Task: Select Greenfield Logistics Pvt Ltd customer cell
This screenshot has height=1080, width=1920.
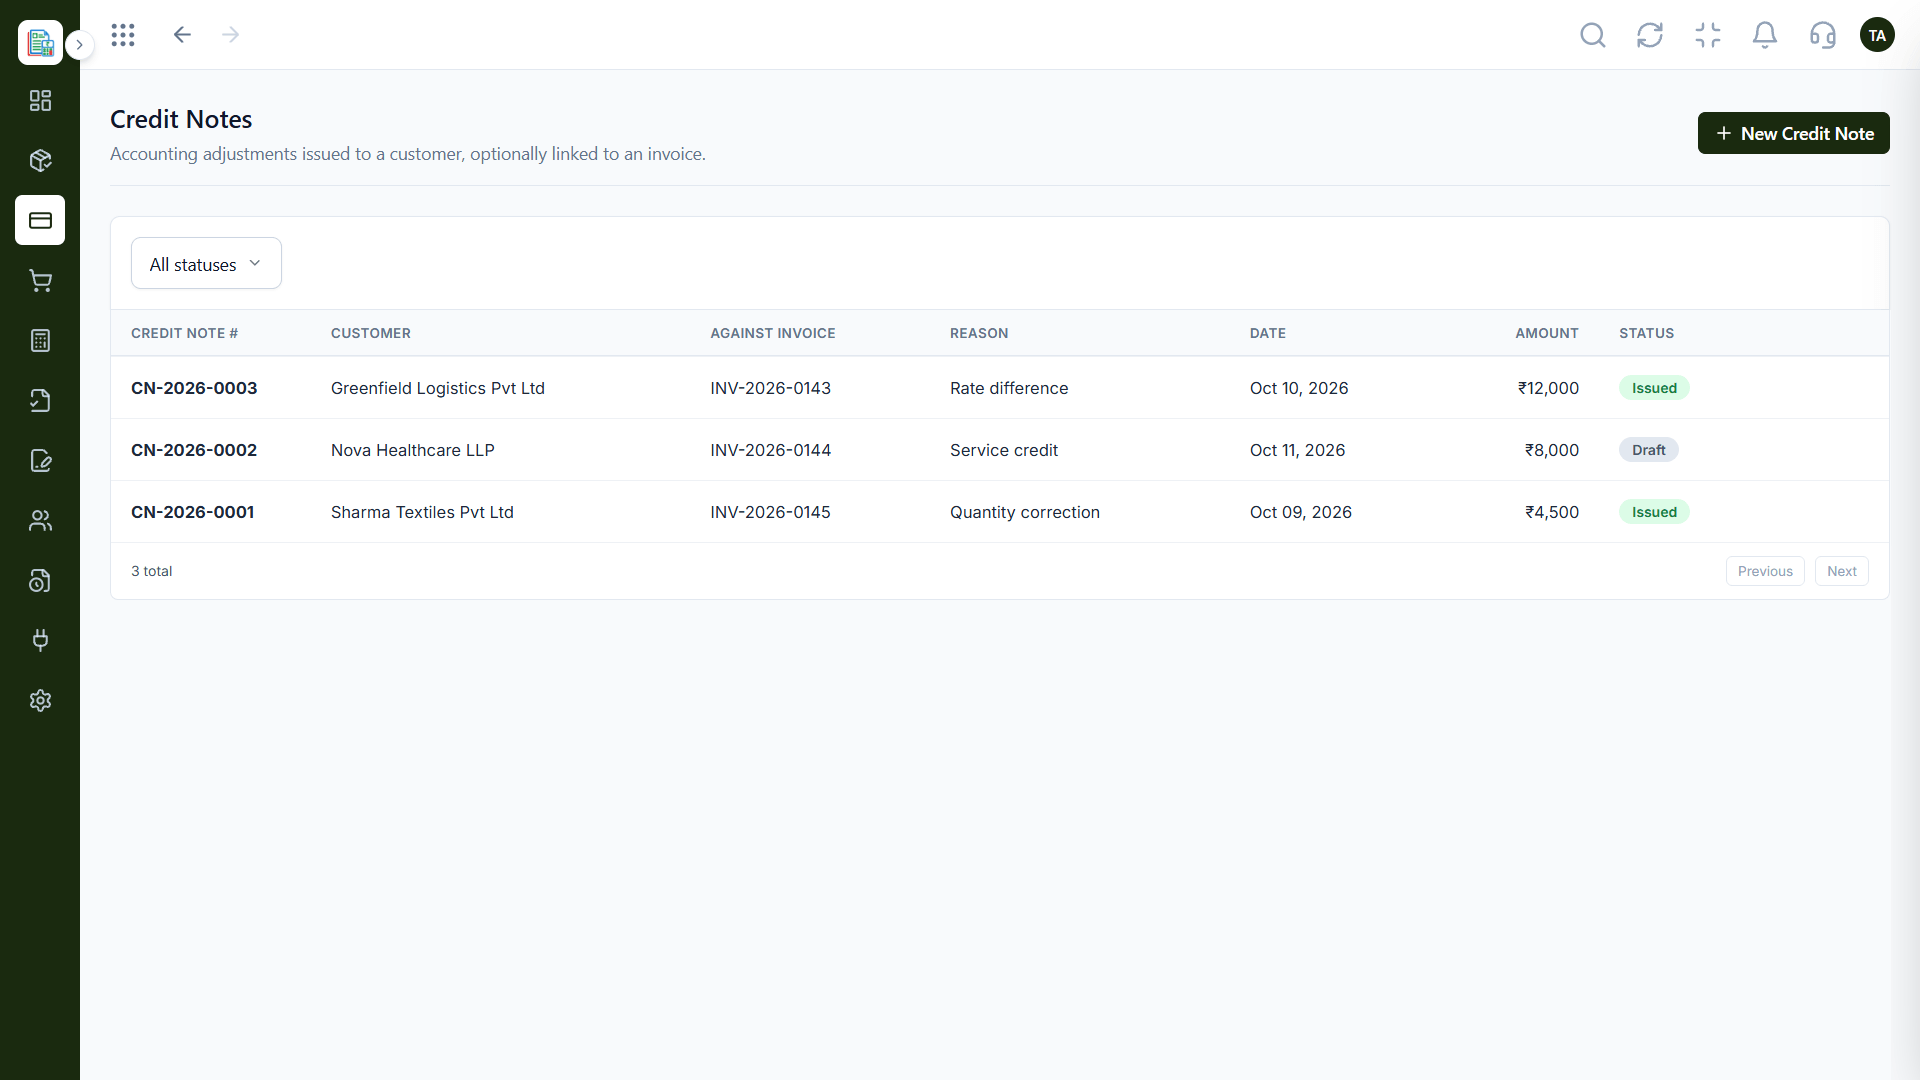Action: pyautogui.click(x=438, y=388)
